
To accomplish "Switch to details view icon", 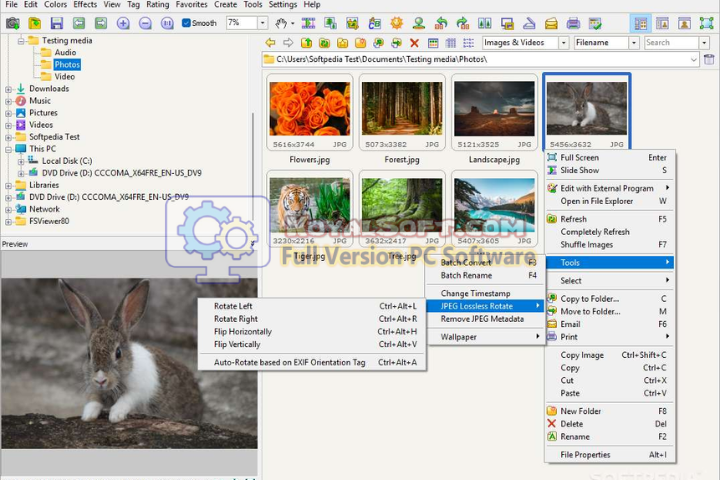I will click(451, 43).
